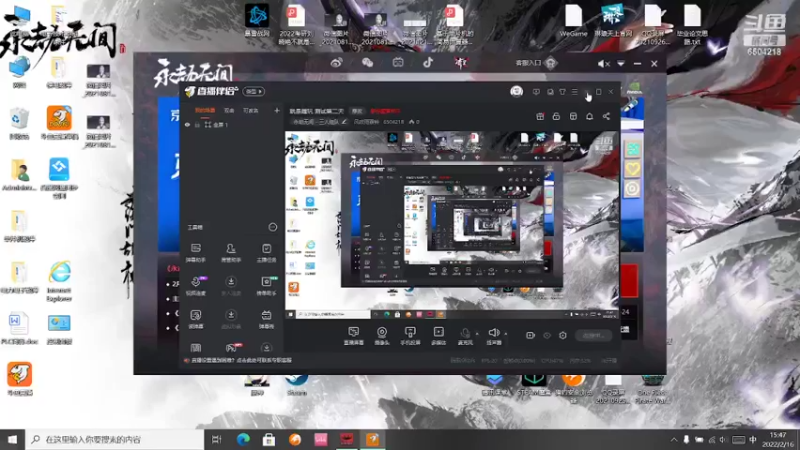Toggle the 麦克风 microphone
Image resolution: width=800 pixels, height=450 pixels.
pos(465,336)
